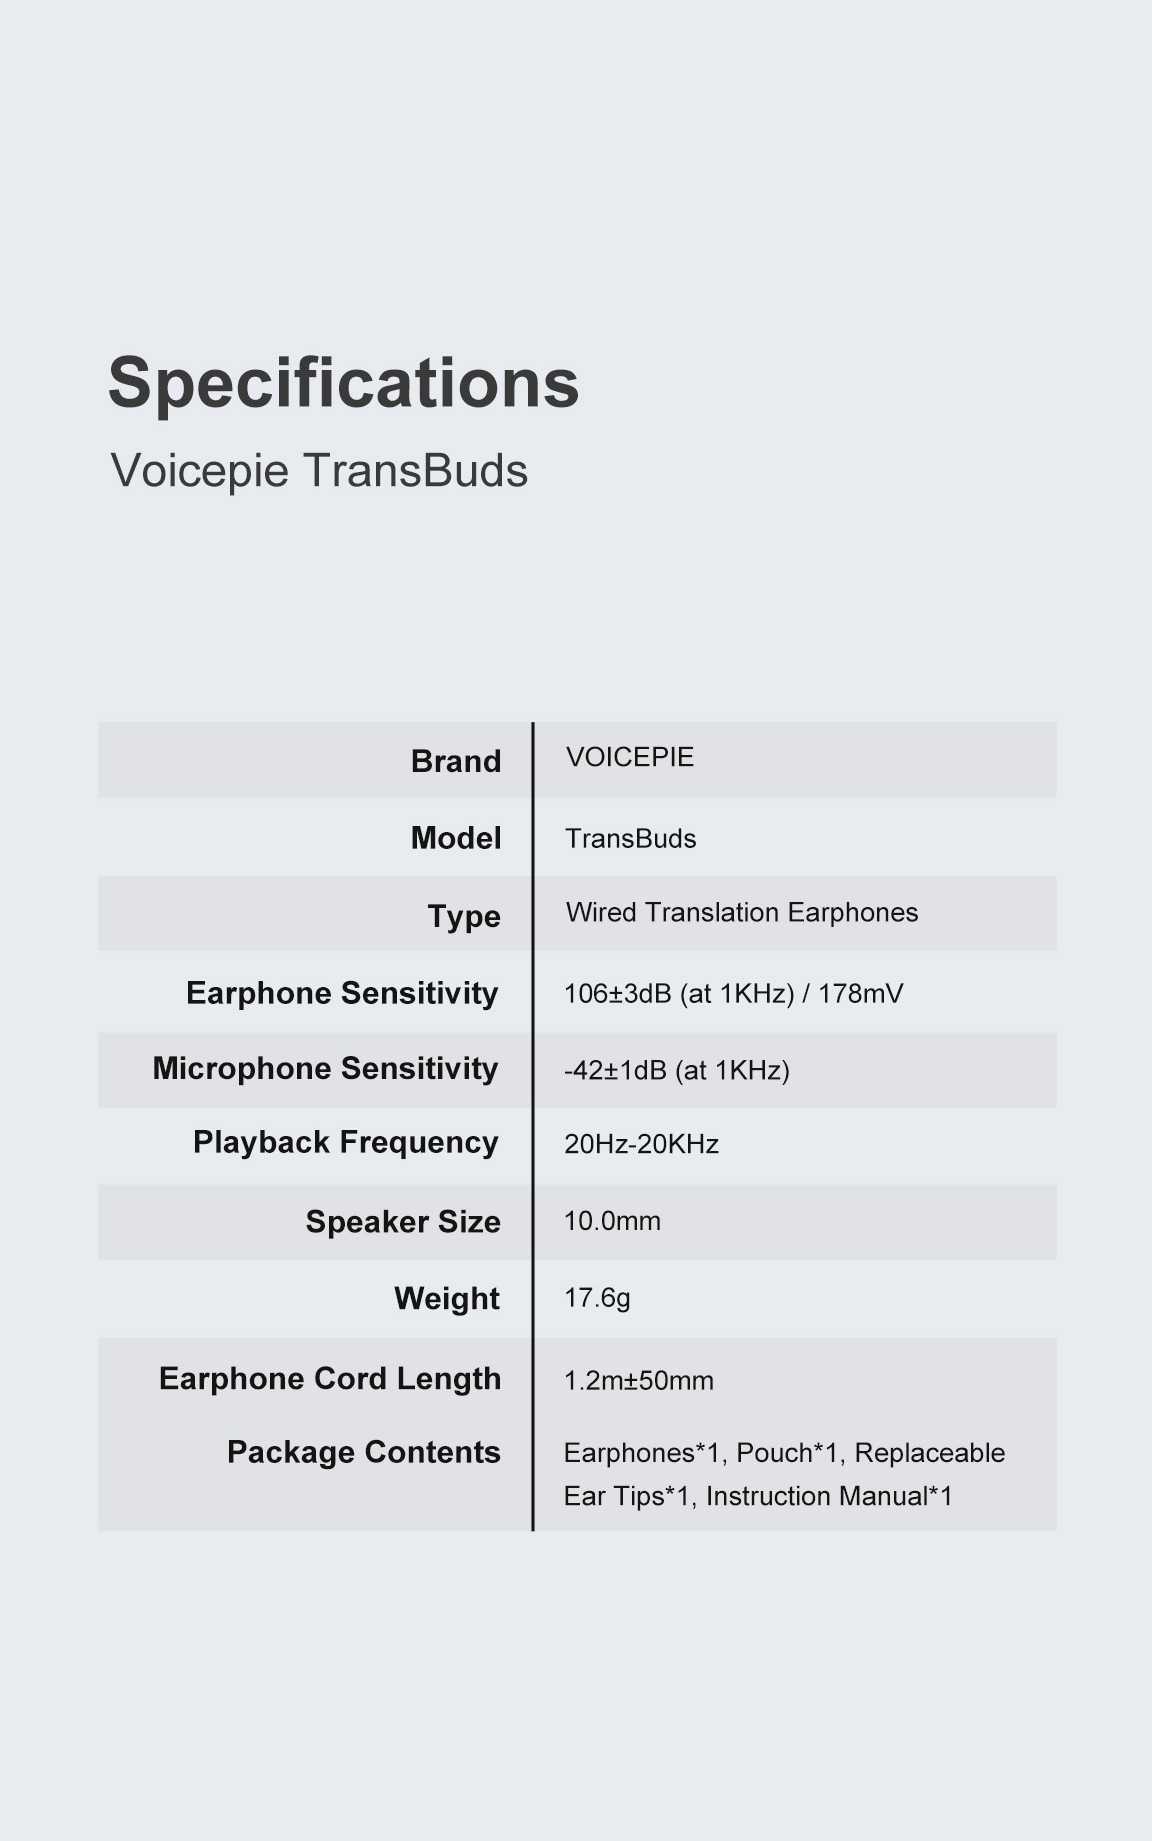Click the VOICEPIE brand value
The image size is (1152, 1841).
[x=630, y=757]
